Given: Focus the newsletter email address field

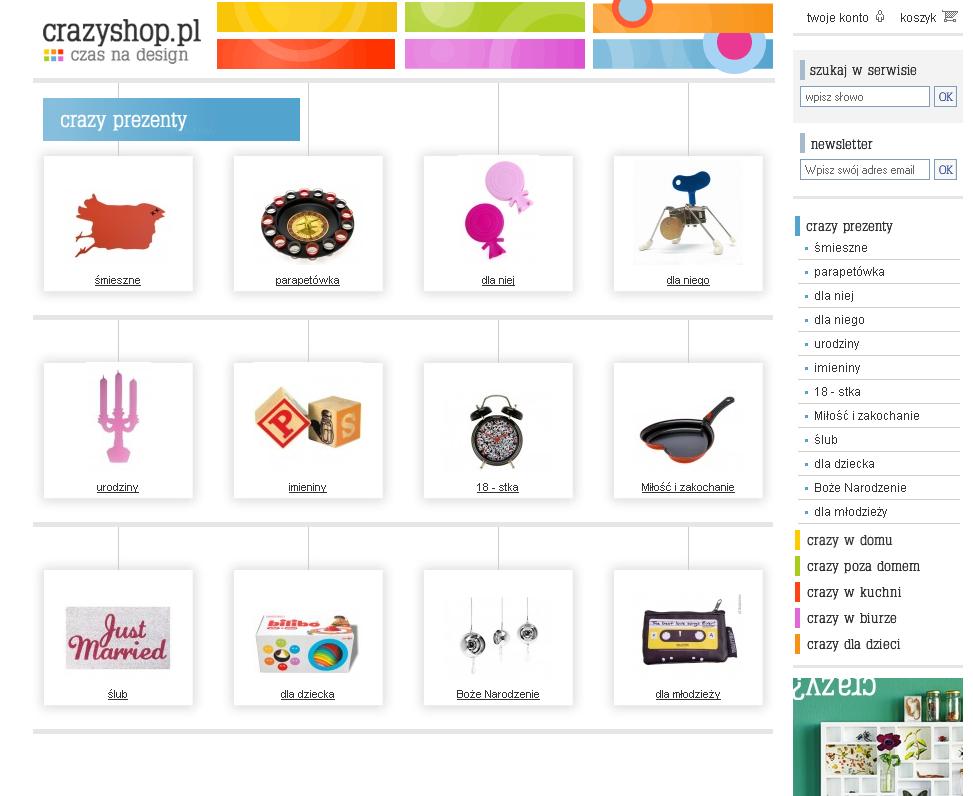Looking at the screenshot, I should [x=864, y=169].
